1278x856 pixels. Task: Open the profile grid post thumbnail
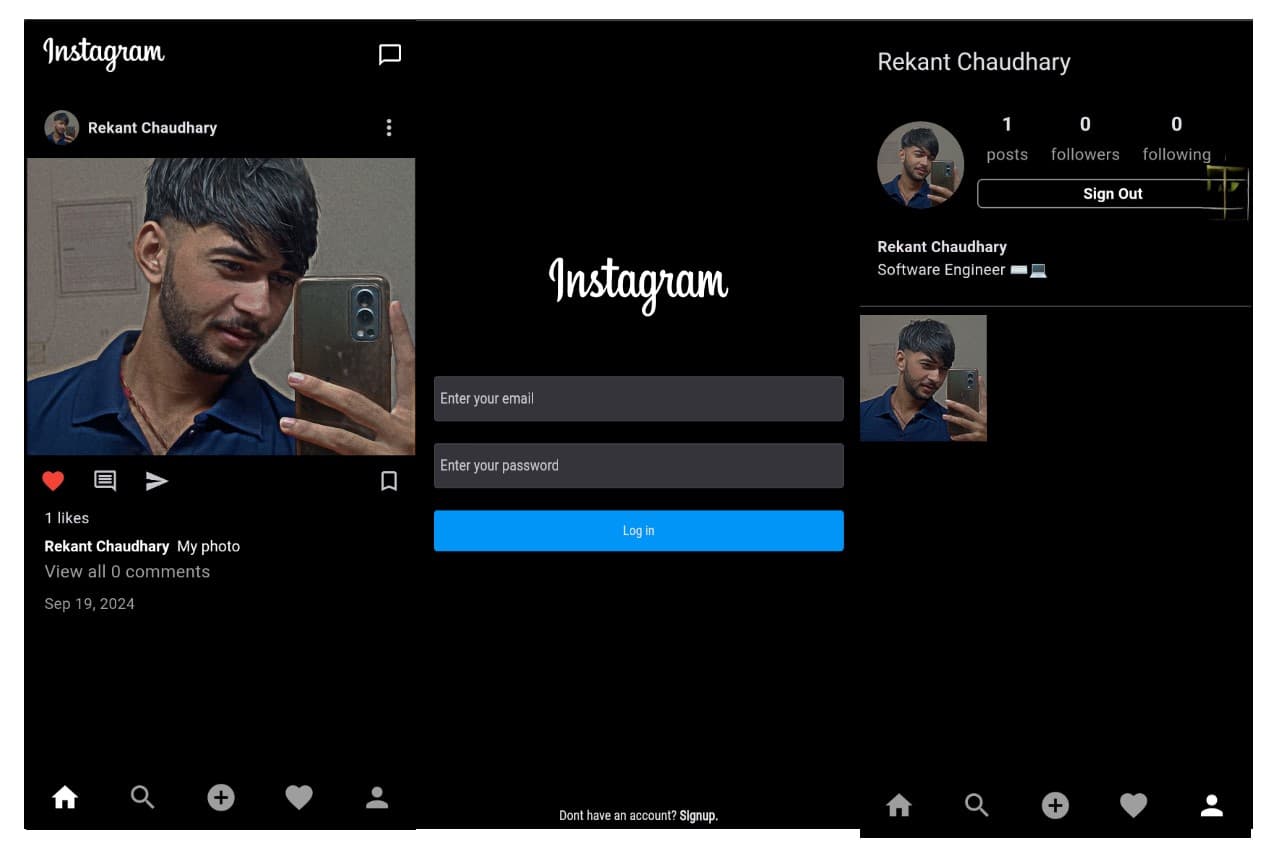pos(922,377)
